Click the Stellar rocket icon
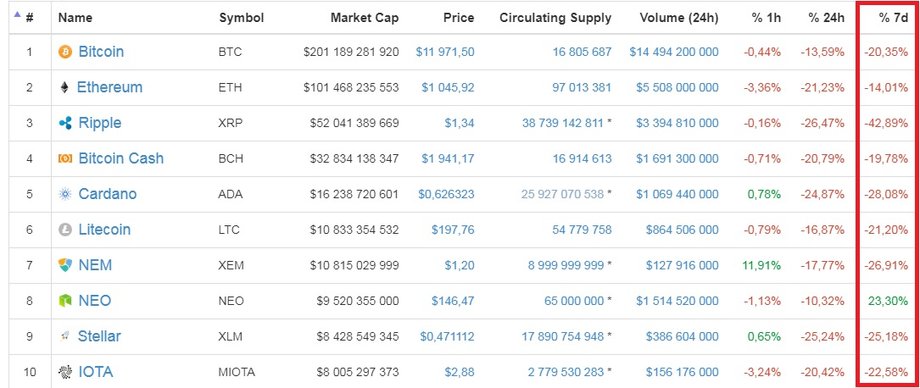This screenshot has height=388, width=920. [65, 336]
